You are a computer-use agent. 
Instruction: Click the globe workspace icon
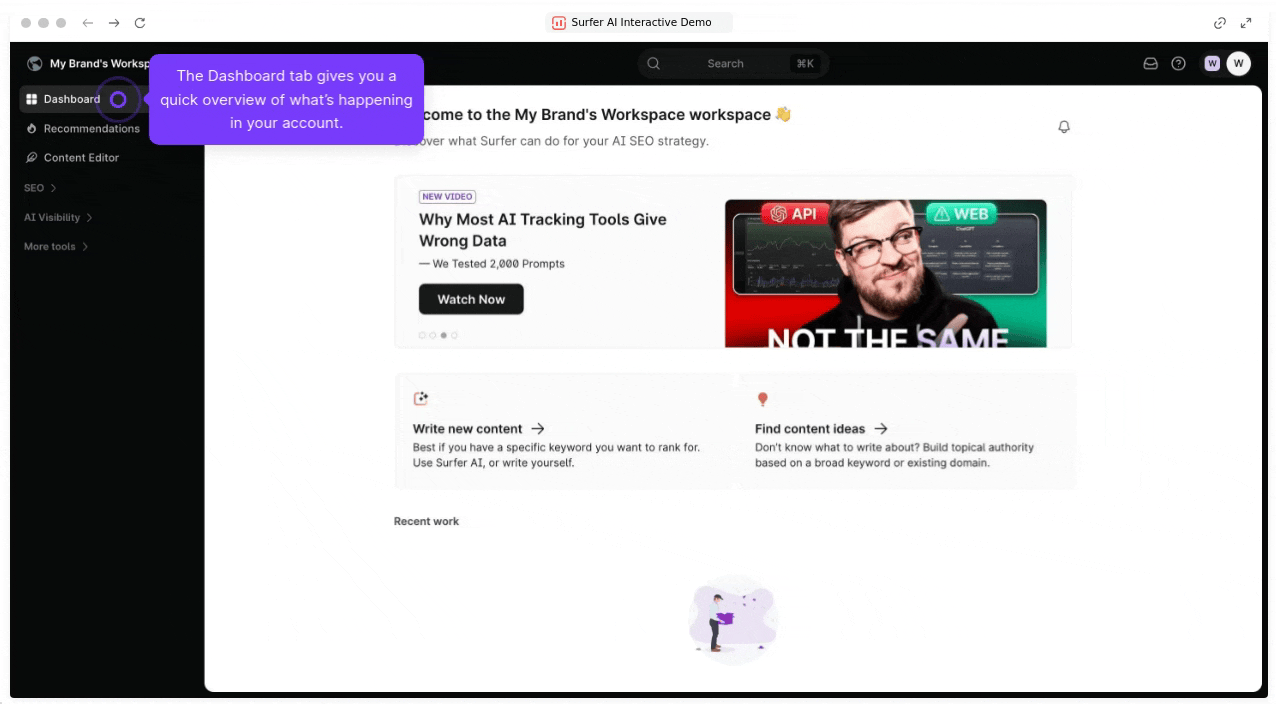click(35, 63)
